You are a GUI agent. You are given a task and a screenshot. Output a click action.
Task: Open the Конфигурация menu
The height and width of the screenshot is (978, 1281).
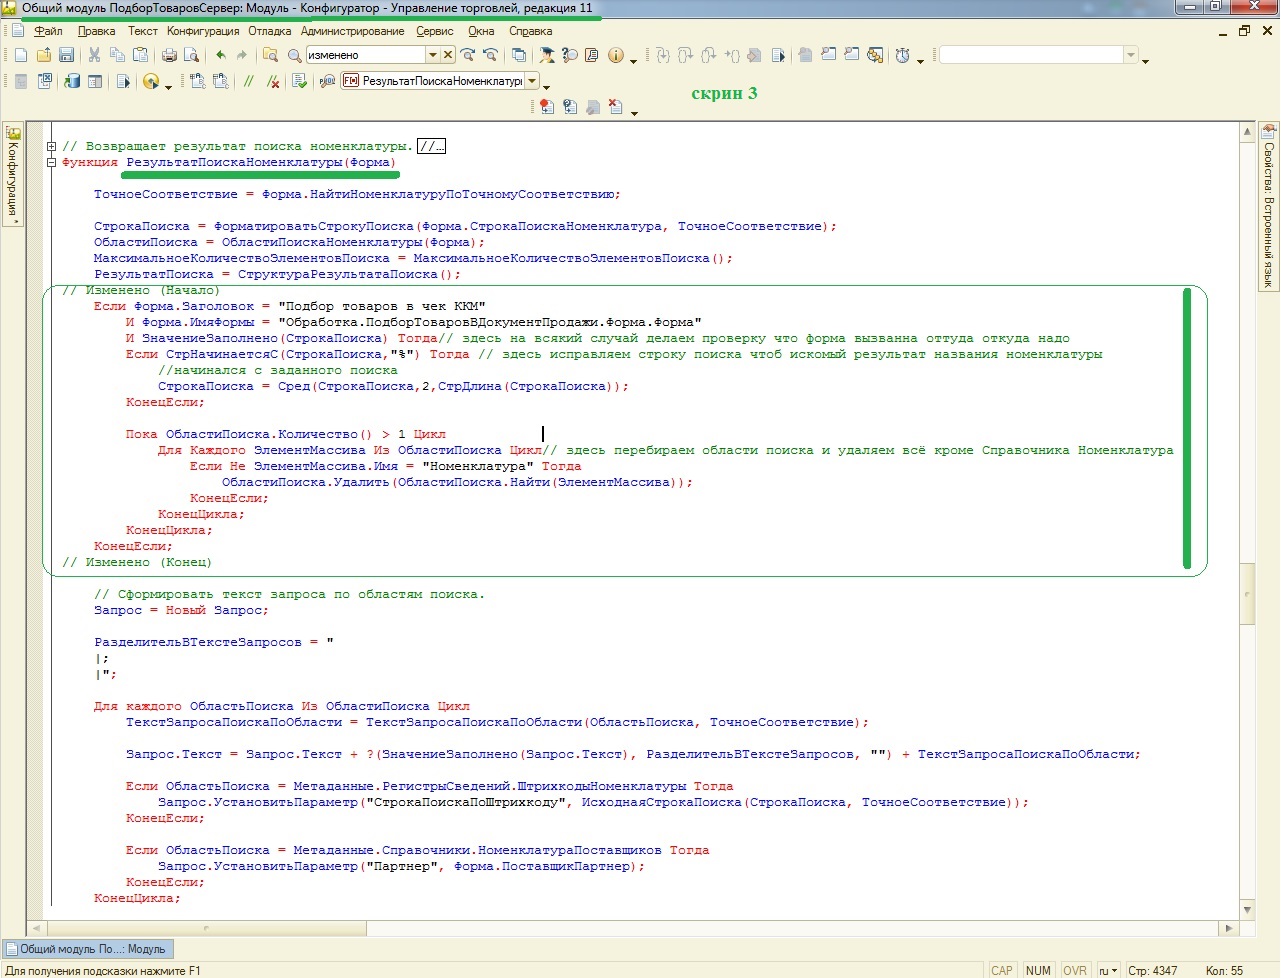203,31
